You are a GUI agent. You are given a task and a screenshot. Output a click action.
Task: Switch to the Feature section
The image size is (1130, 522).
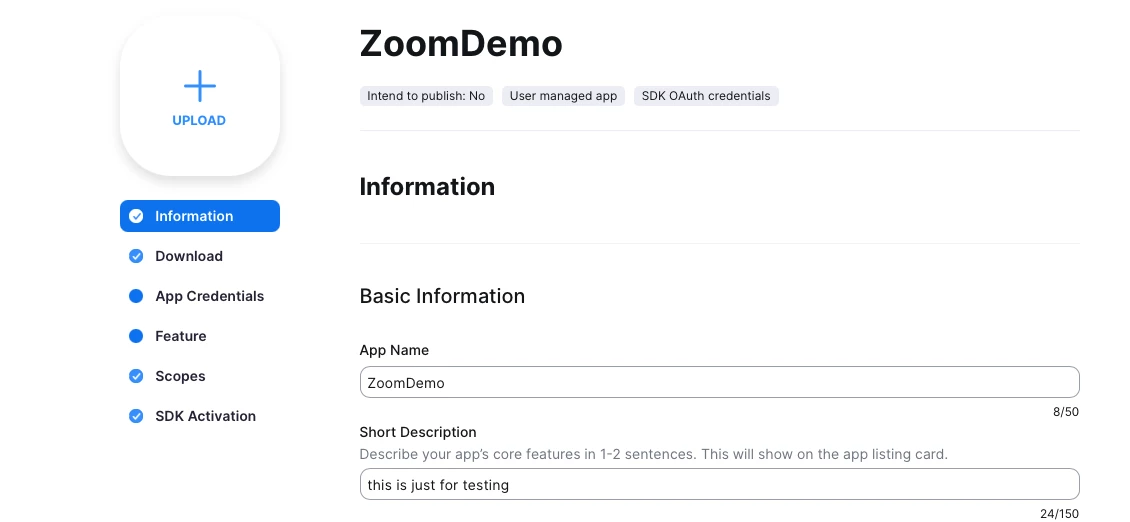(181, 336)
